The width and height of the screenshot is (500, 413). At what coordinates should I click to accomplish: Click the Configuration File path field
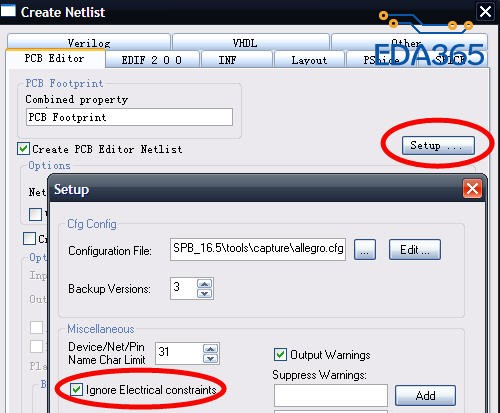[x=258, y=249]
